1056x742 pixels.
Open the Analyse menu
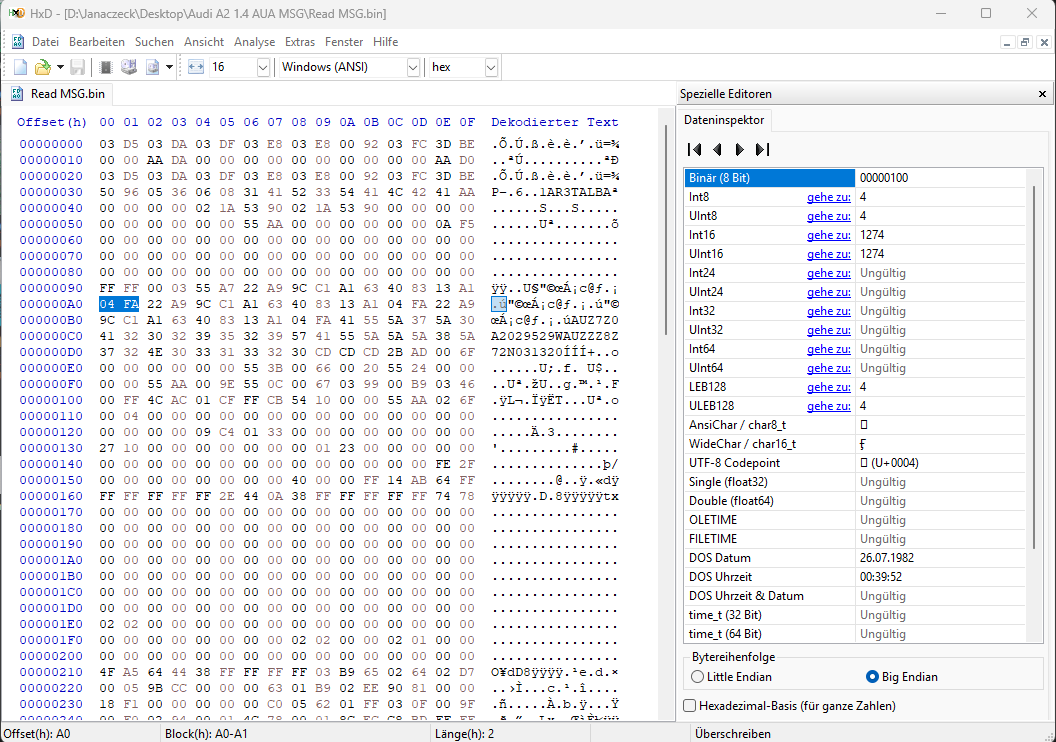pos(254,42)
